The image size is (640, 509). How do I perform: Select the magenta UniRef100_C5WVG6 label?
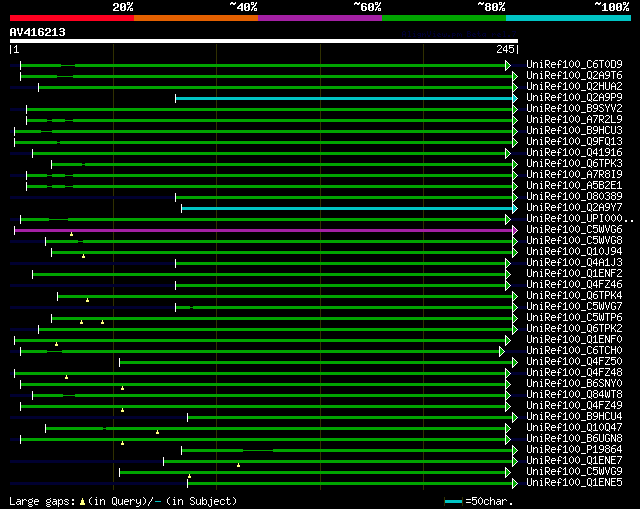click(574, 230)
